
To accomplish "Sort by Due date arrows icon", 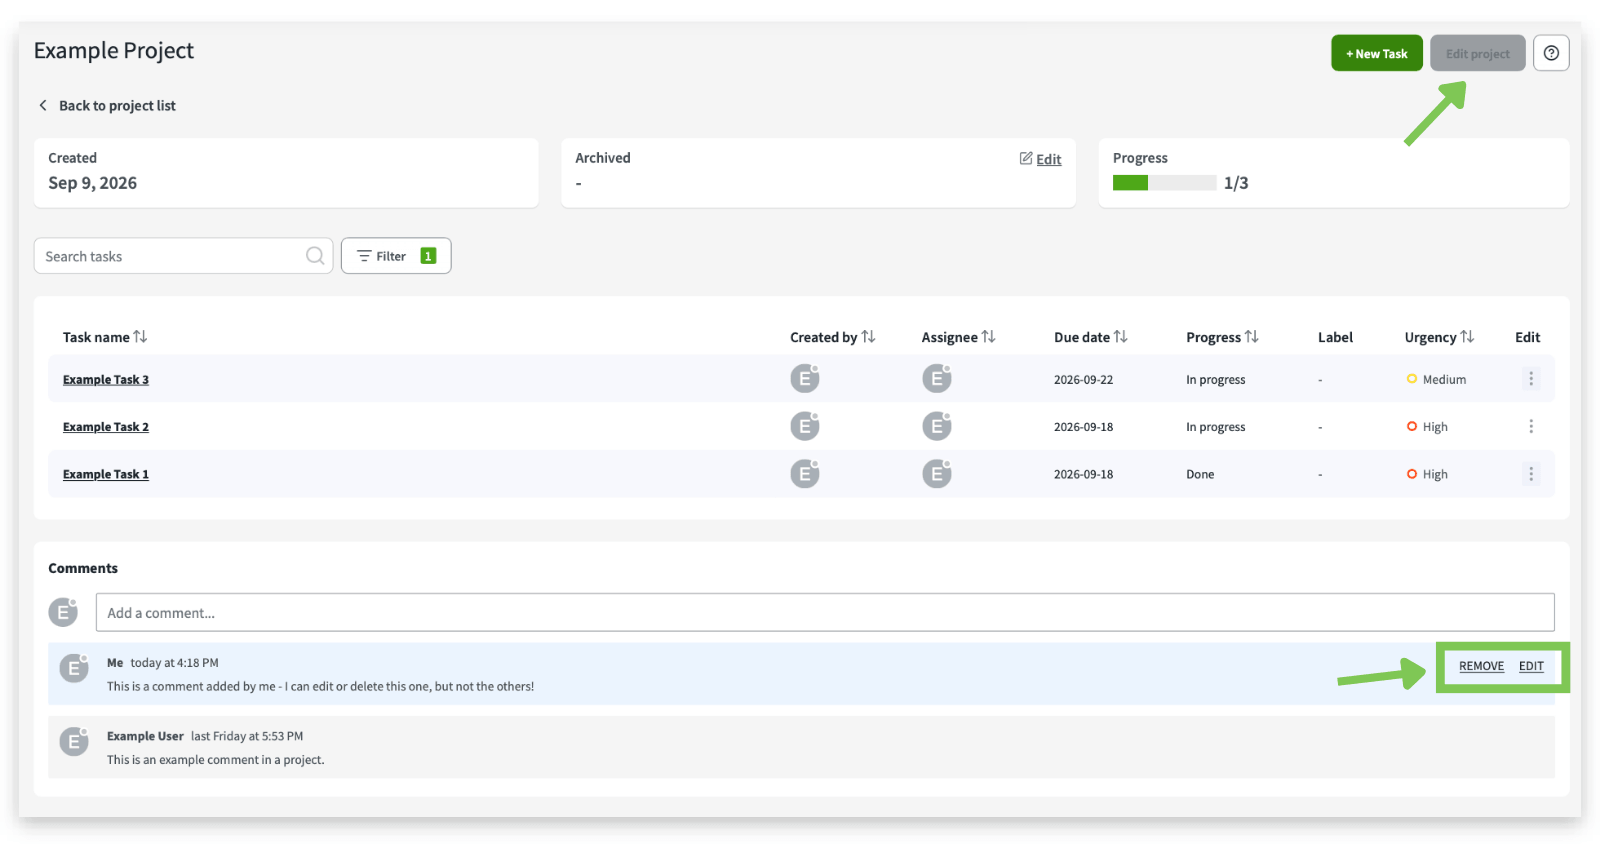I will pos(1120,337).
